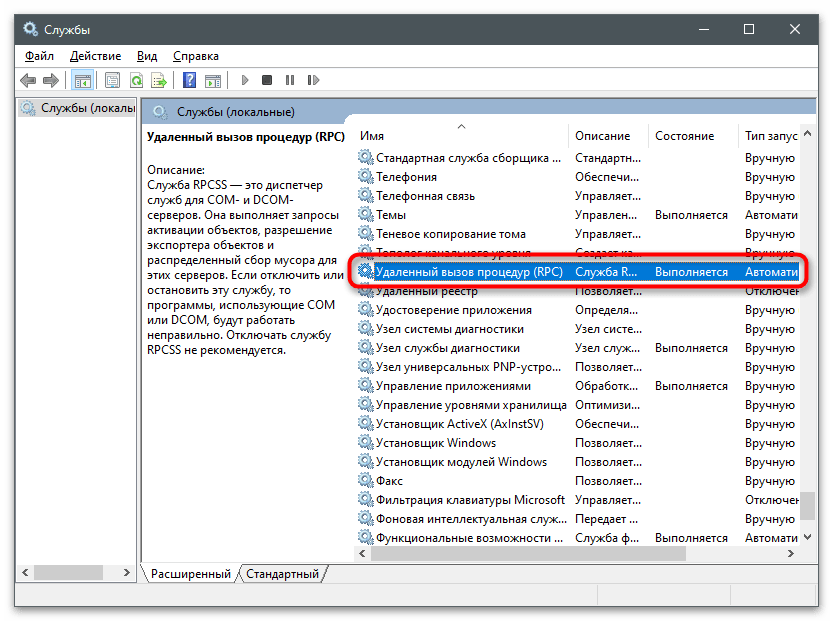Open Help with the blue question mark icon
The width and height of the screenshot is (833, 621).
coord(189,80)
